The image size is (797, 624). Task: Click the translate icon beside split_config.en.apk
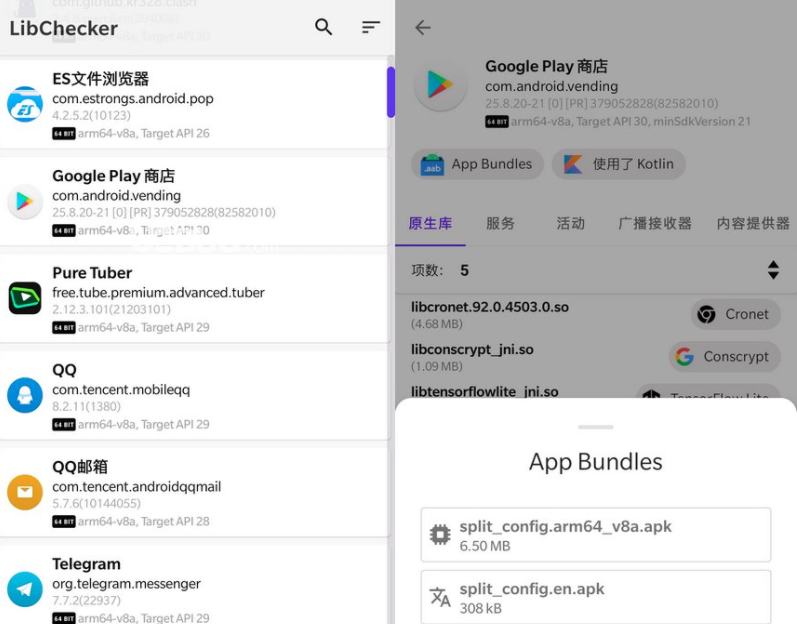pos(440,597)
